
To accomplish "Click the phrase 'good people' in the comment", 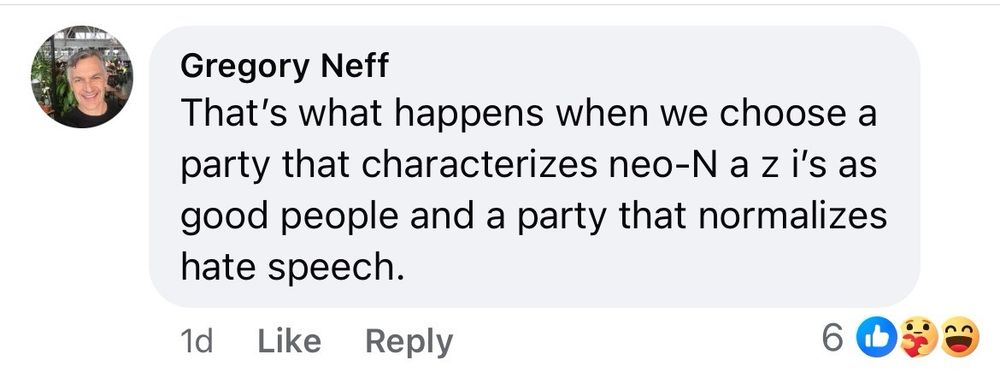I will [x=290, y=217].
